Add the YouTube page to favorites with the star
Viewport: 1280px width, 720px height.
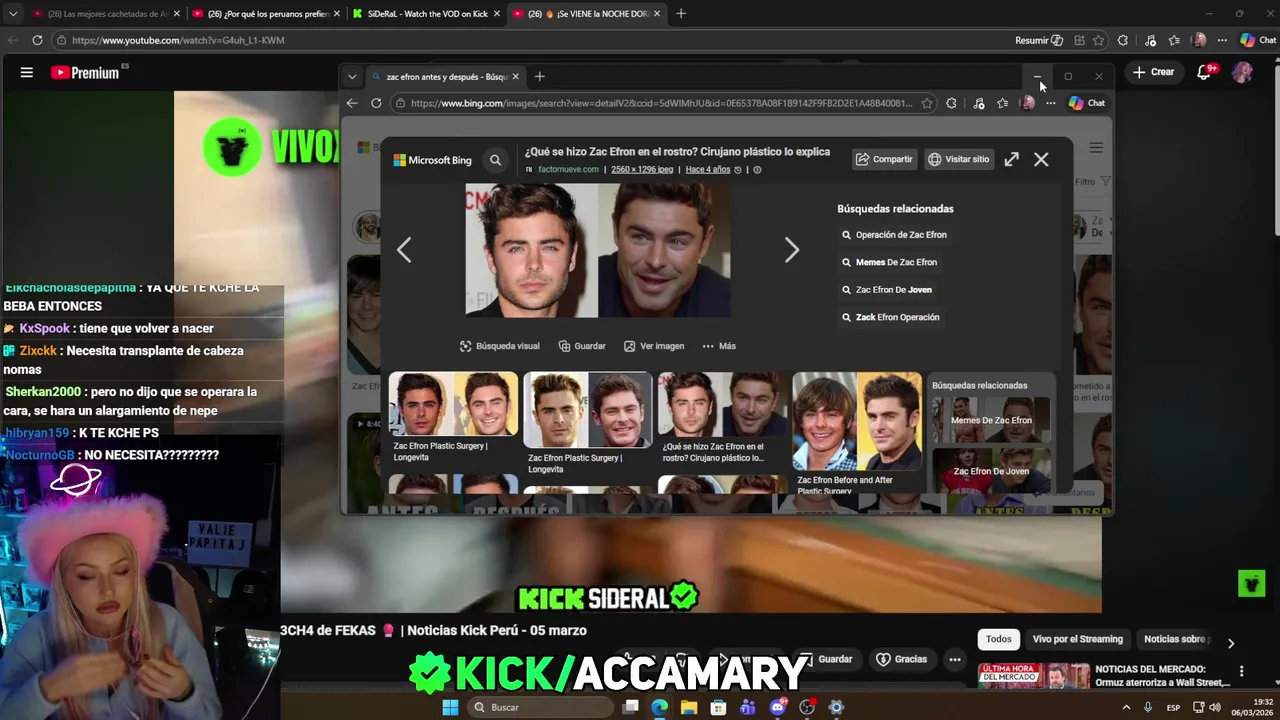[1098, 40]
